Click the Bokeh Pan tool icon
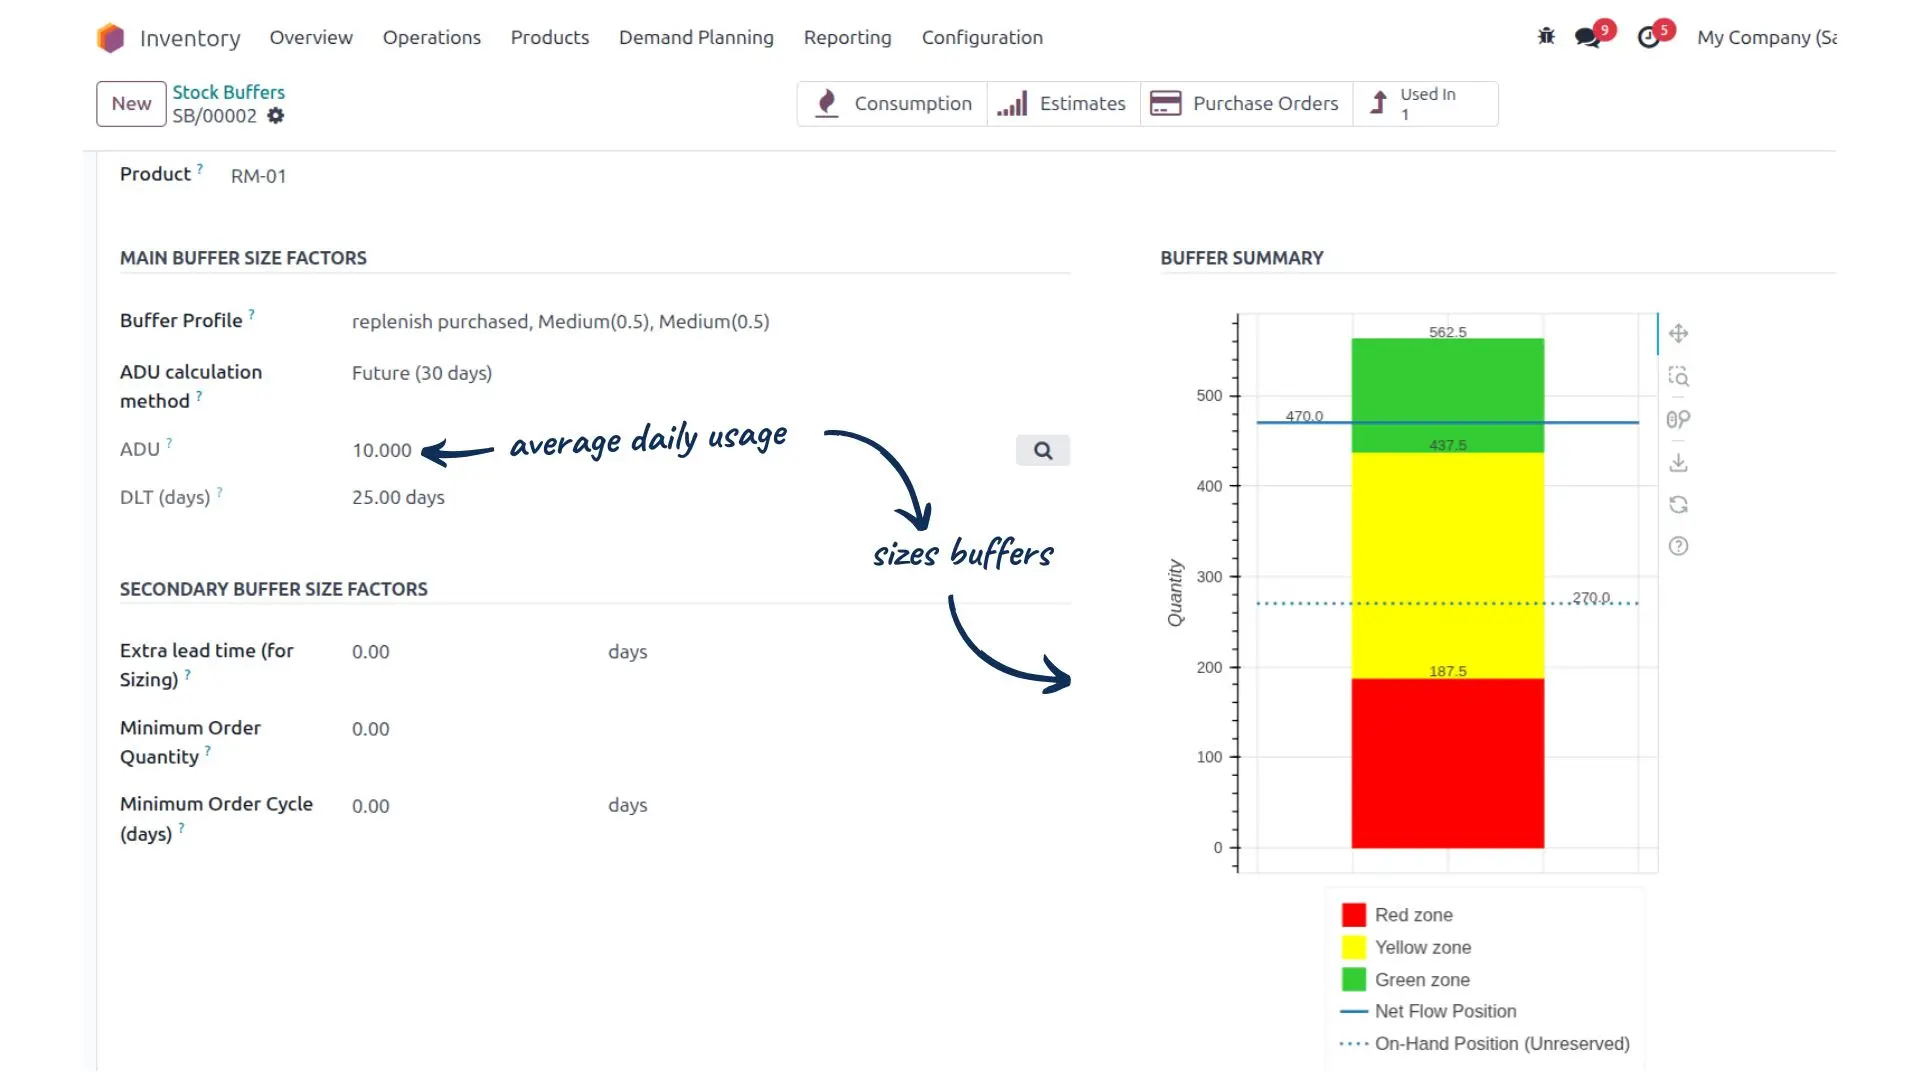Image resolution: width=1920 pixels, height=1080 pixels. tap(1678, 333)
